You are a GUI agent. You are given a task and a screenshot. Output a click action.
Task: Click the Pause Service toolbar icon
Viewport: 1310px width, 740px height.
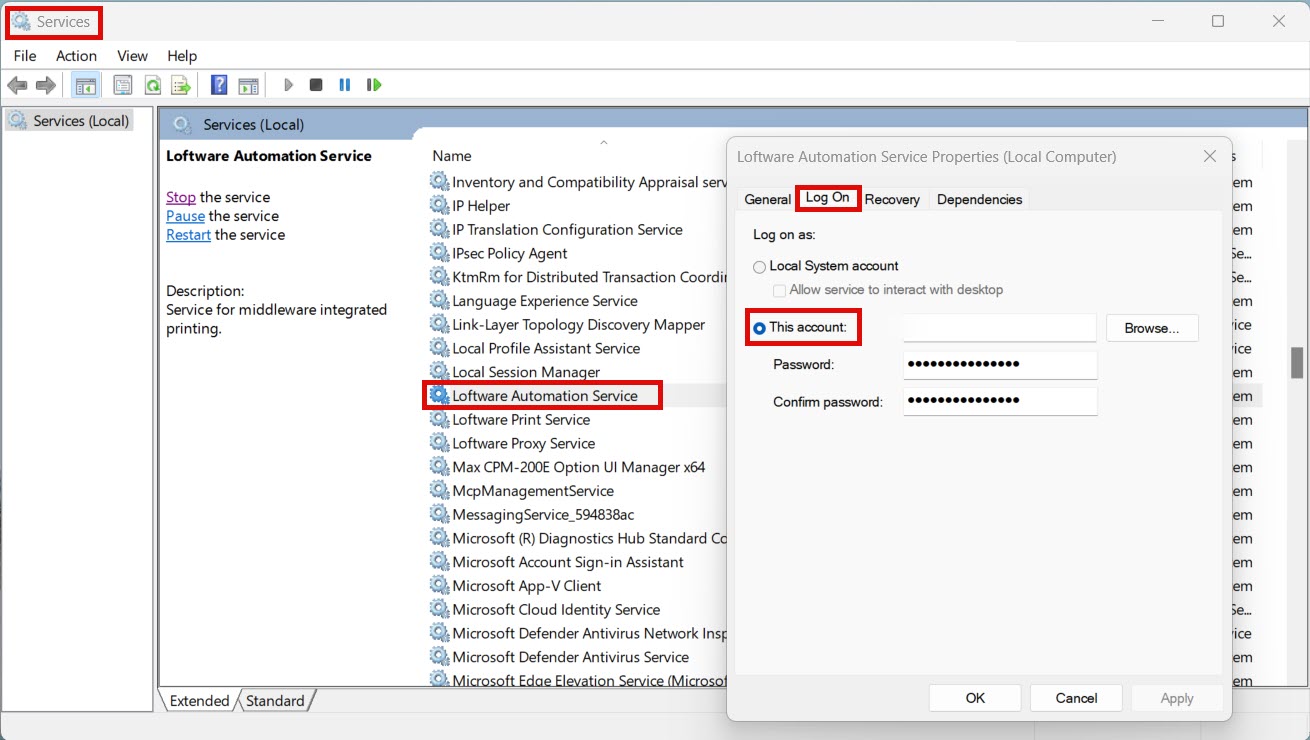pos(345,85)
